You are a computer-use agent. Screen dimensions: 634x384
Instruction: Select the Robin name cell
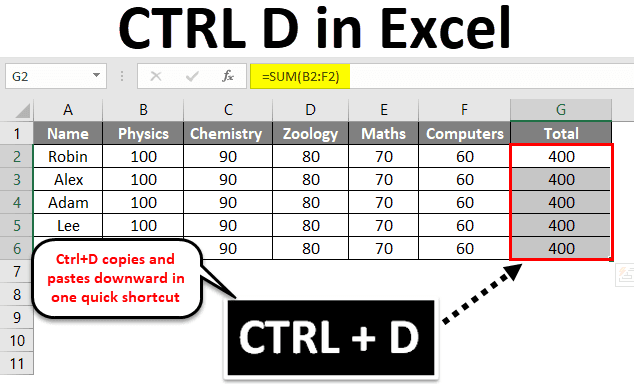[68, 156]
